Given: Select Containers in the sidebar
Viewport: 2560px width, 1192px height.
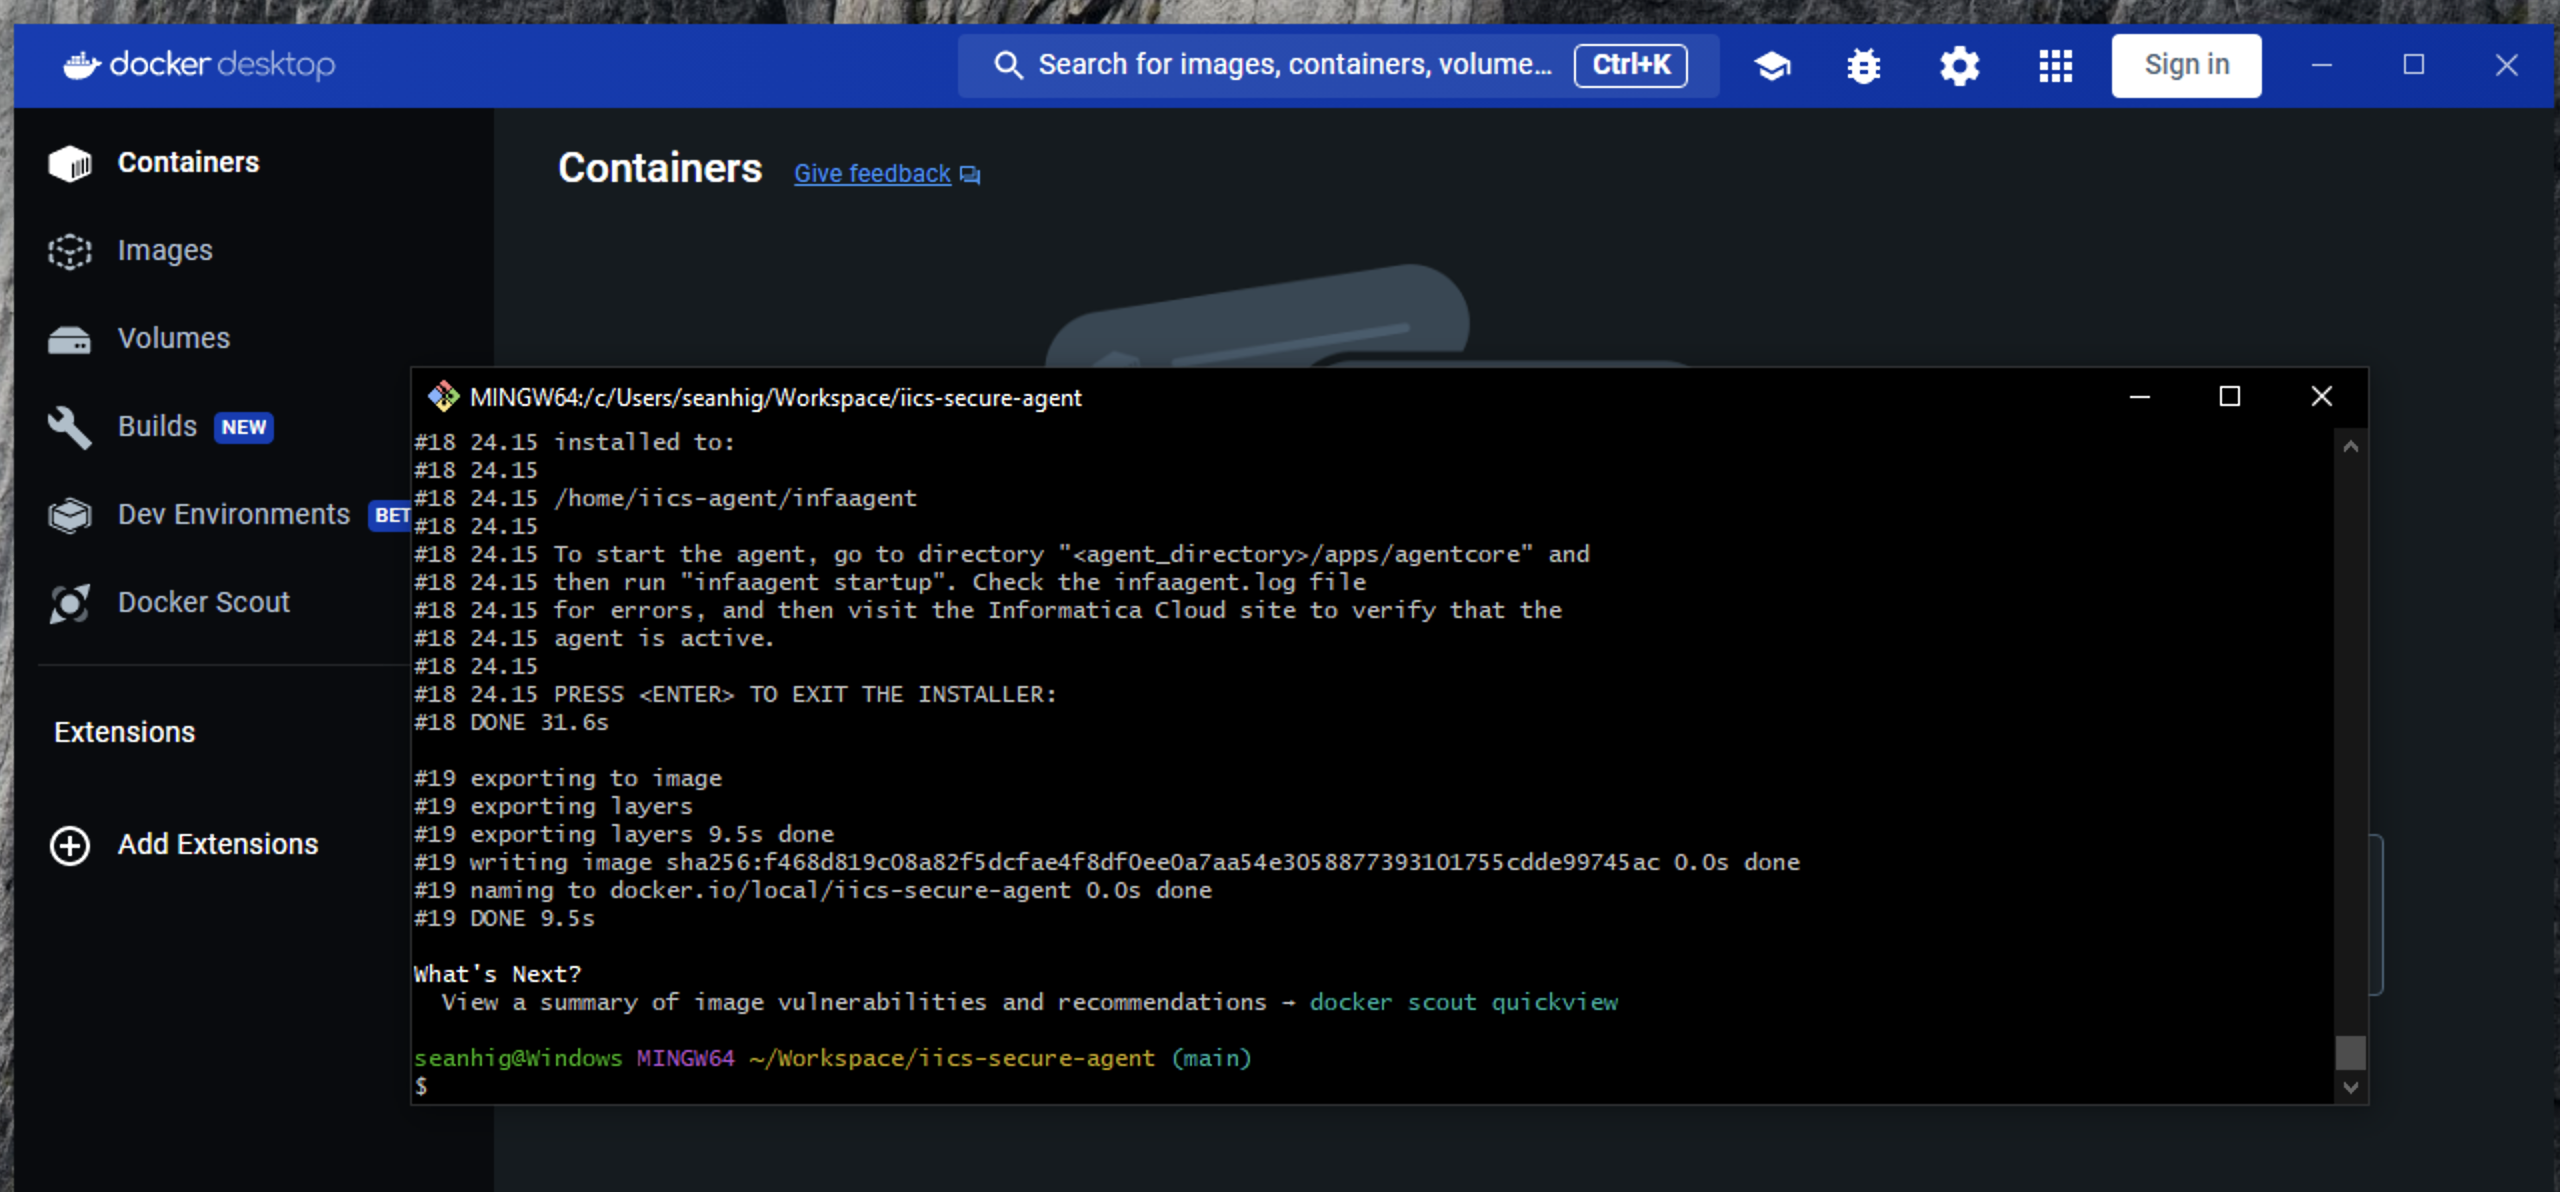Looking at the screenshot, I should [x=188, y=162].
